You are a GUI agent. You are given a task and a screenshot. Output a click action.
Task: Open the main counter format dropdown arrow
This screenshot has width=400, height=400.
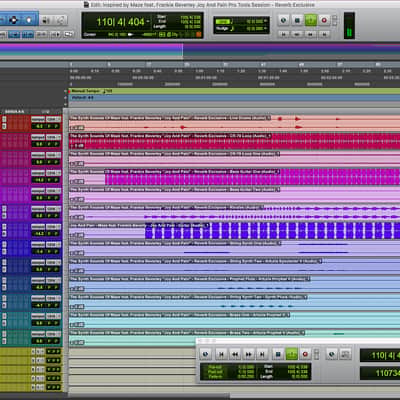tap(148, 22)
